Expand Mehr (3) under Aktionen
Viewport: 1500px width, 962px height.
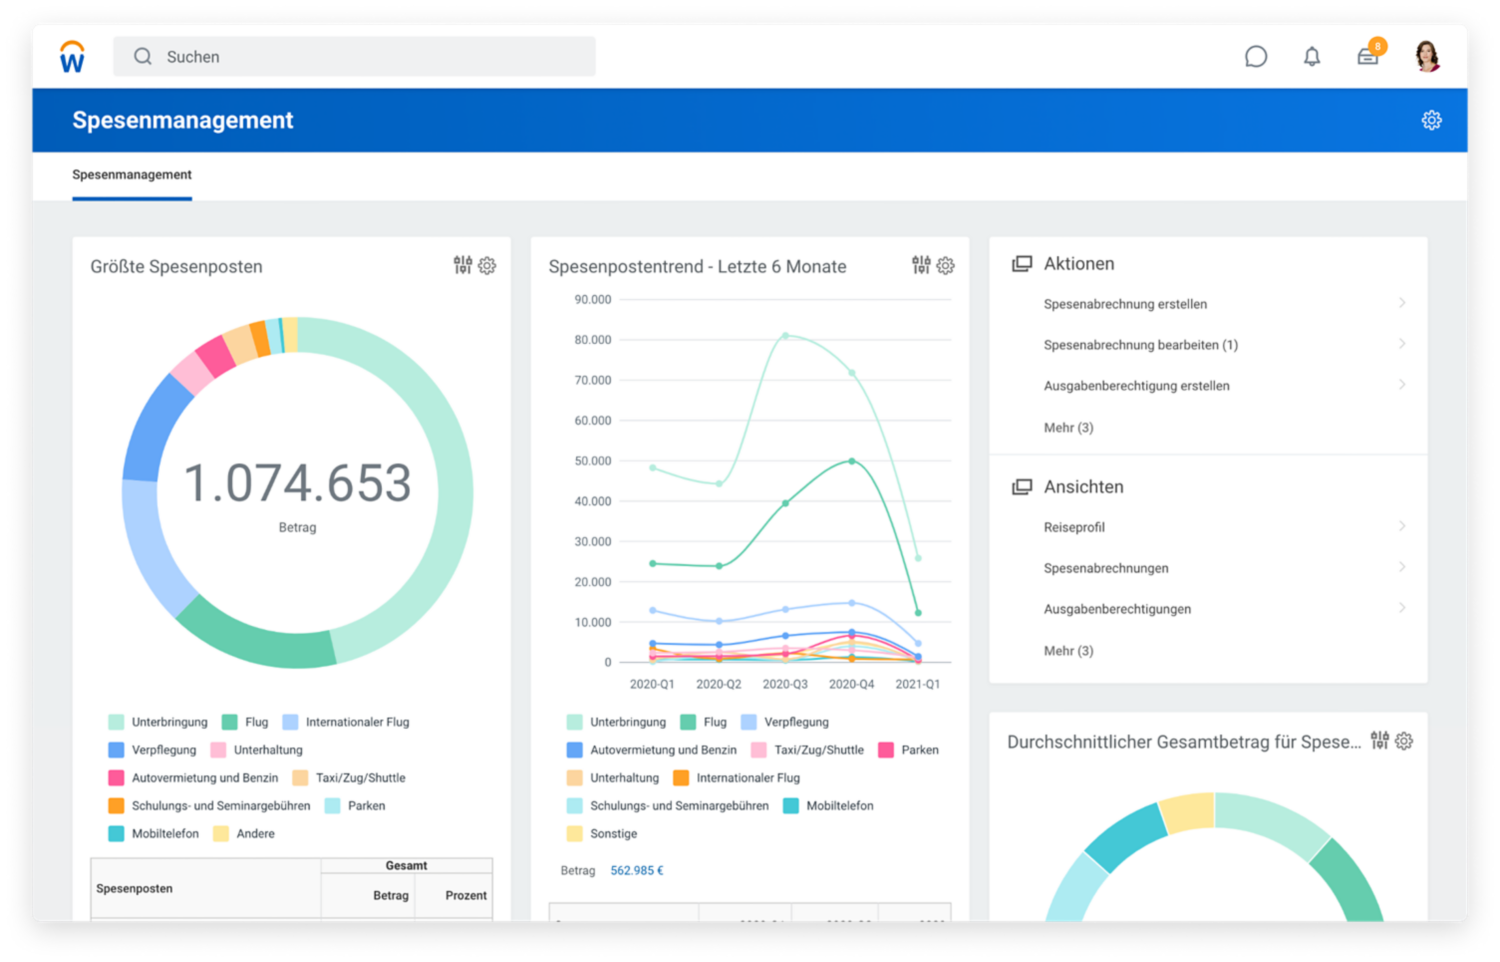tap(1069, 428)
